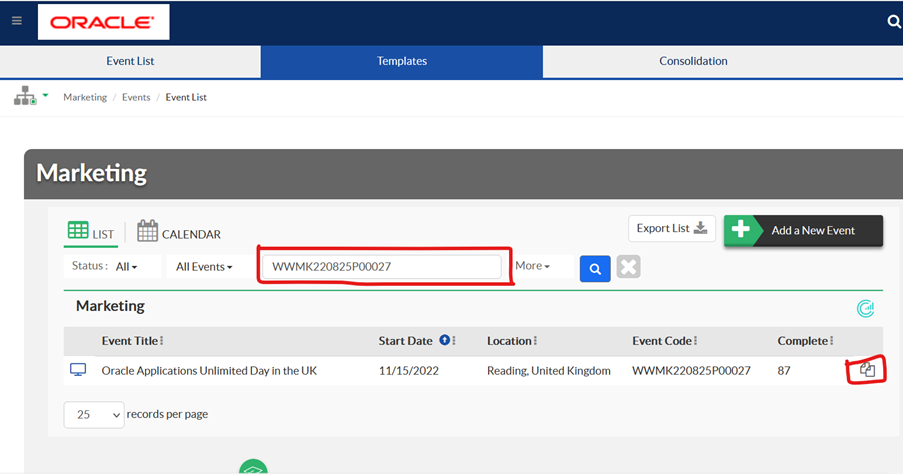This screenshot has height=474, width=903.
Task: Click the Oracle logo
Action: click(104, 22)
